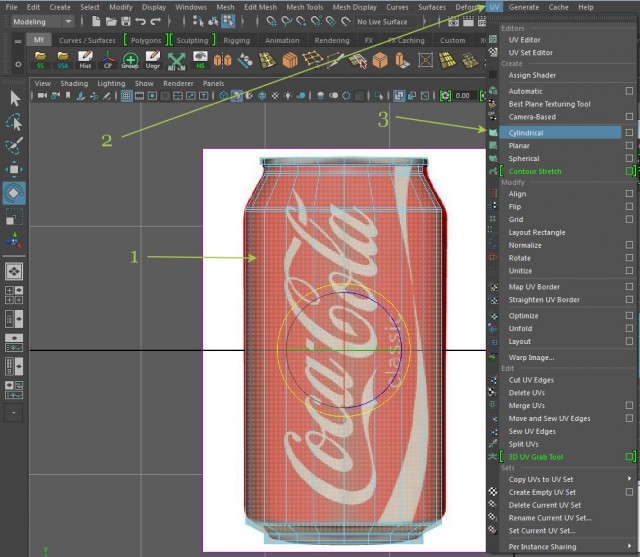This screenshot has width=640, height=557.
Task: Select the arrow Select tool
Action: click(x=15, y=98)
